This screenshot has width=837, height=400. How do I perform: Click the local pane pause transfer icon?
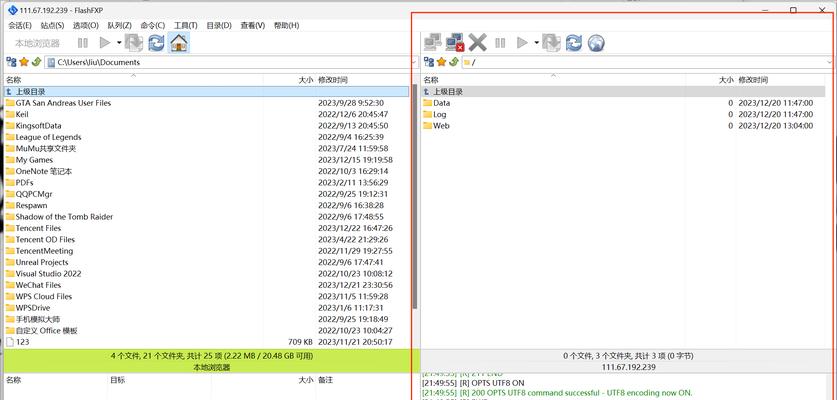pos(83,43)
